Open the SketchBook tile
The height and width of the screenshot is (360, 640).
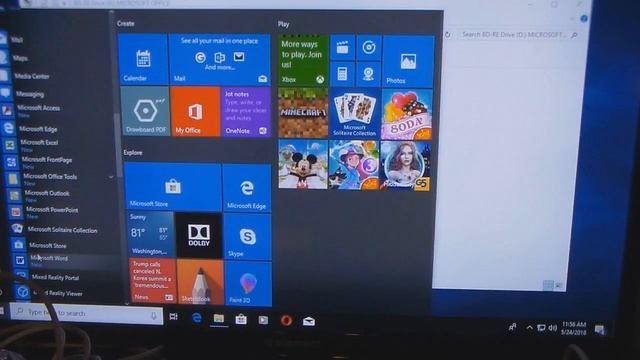[200, 282]
